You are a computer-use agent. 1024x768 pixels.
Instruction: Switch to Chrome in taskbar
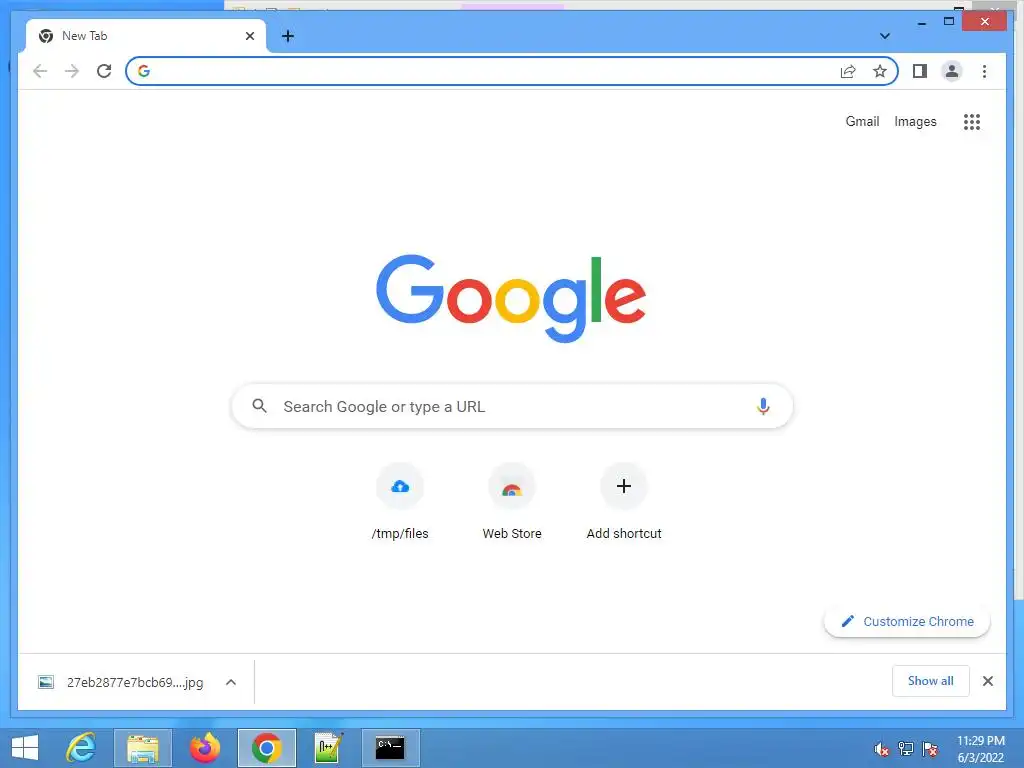click(266, 748)
